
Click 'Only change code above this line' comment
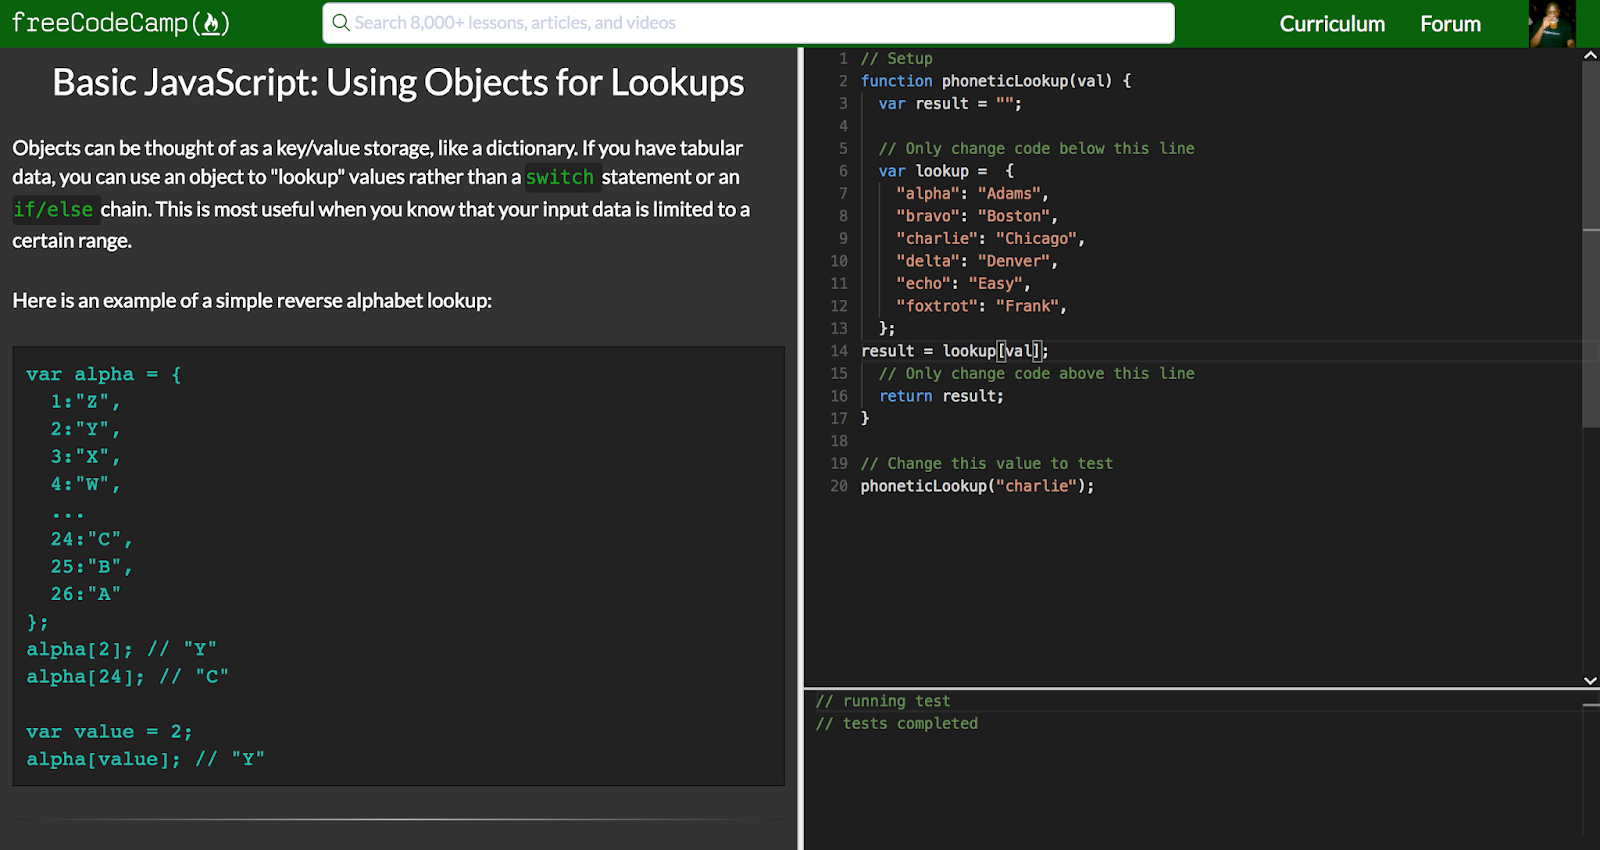(x=1036, y=373)
